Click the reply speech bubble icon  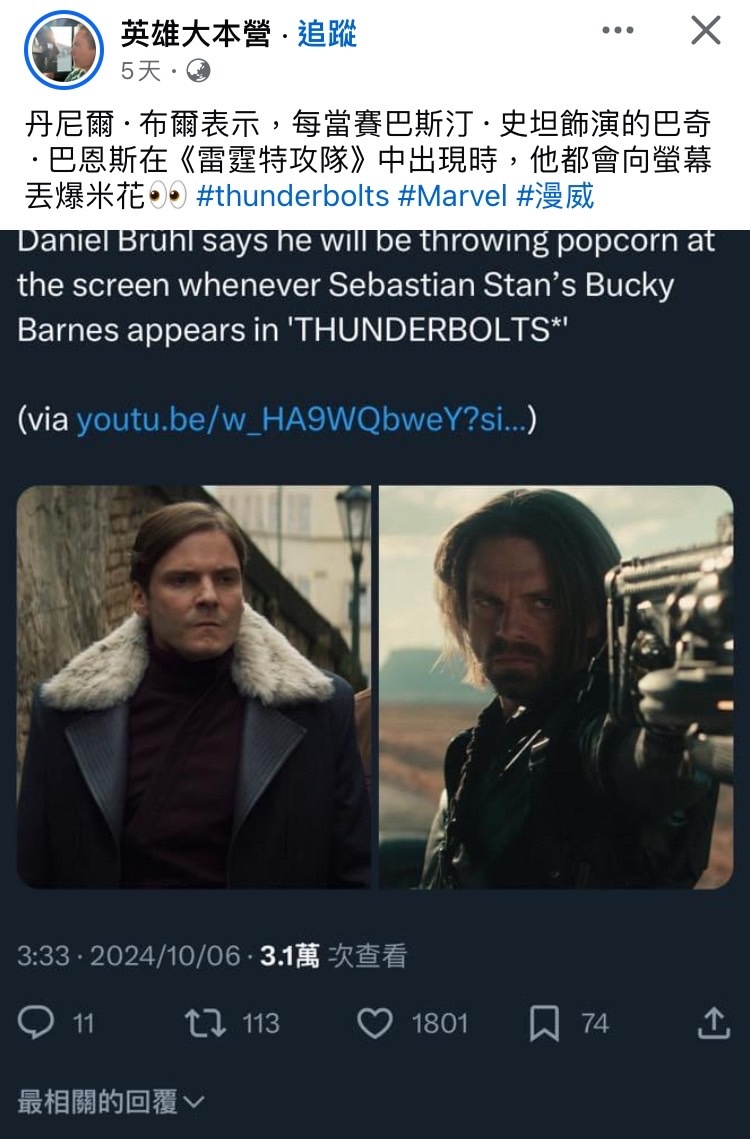36,1023
